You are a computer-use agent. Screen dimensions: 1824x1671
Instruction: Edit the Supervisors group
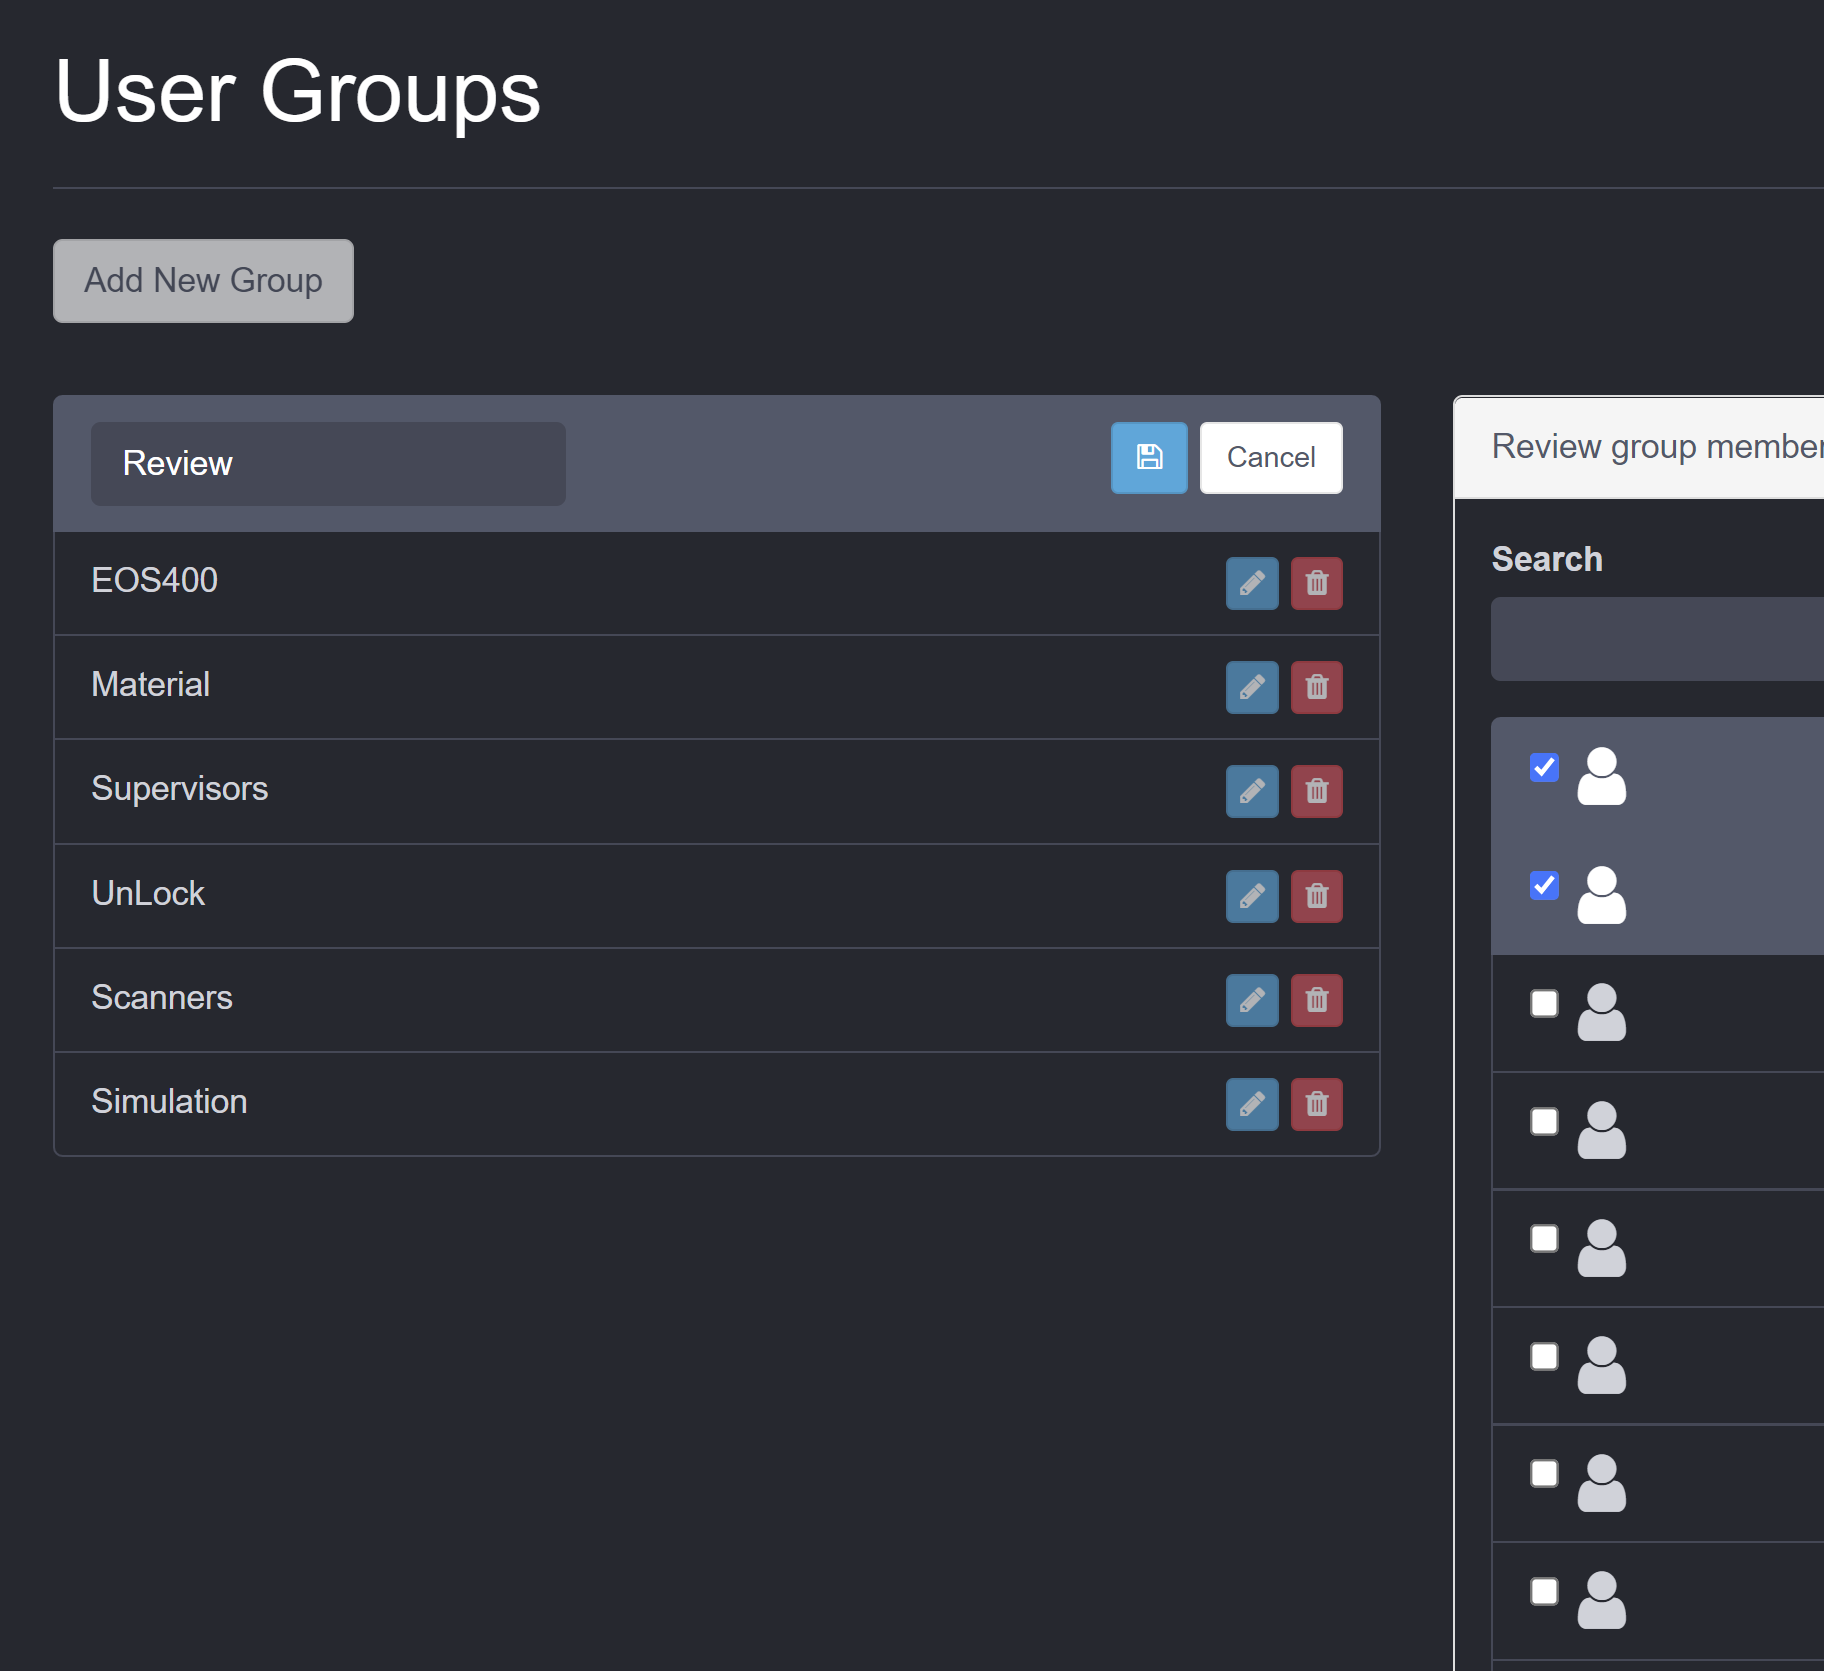(x=1252, y=791)
